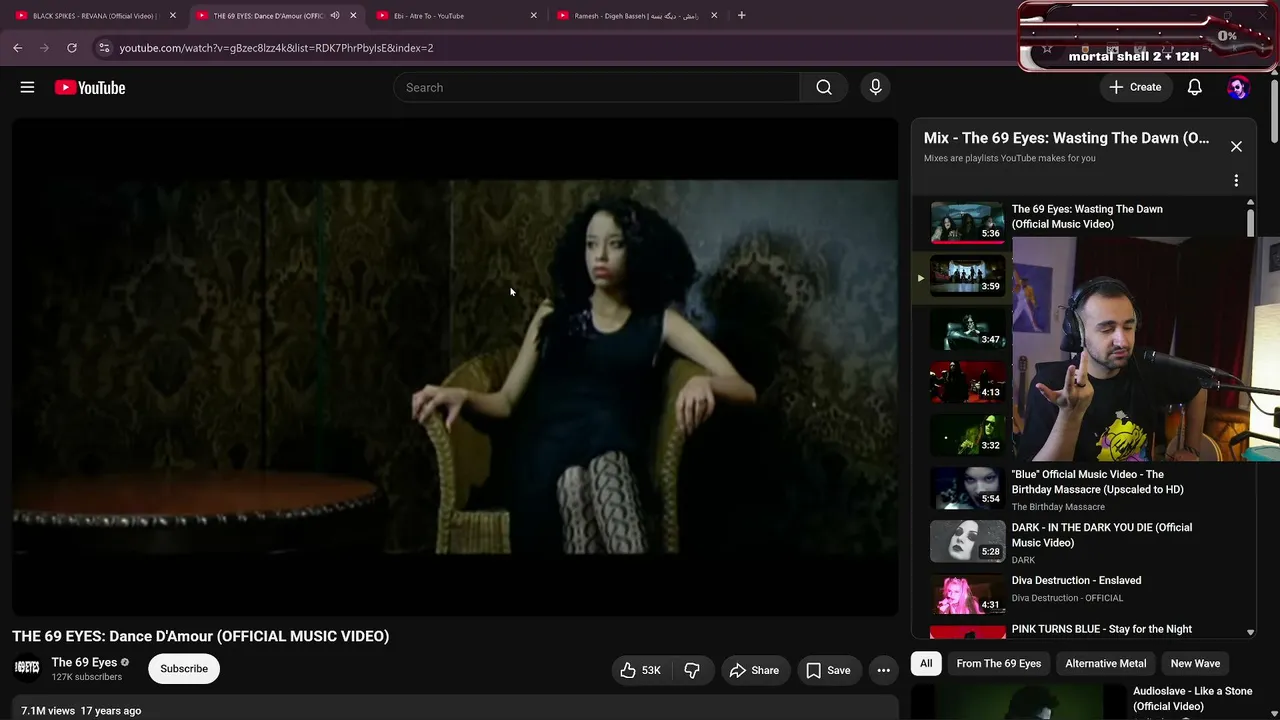Select the New Wave filter chip
This screenshot has width=1280, height=720.
point(1195,663)
